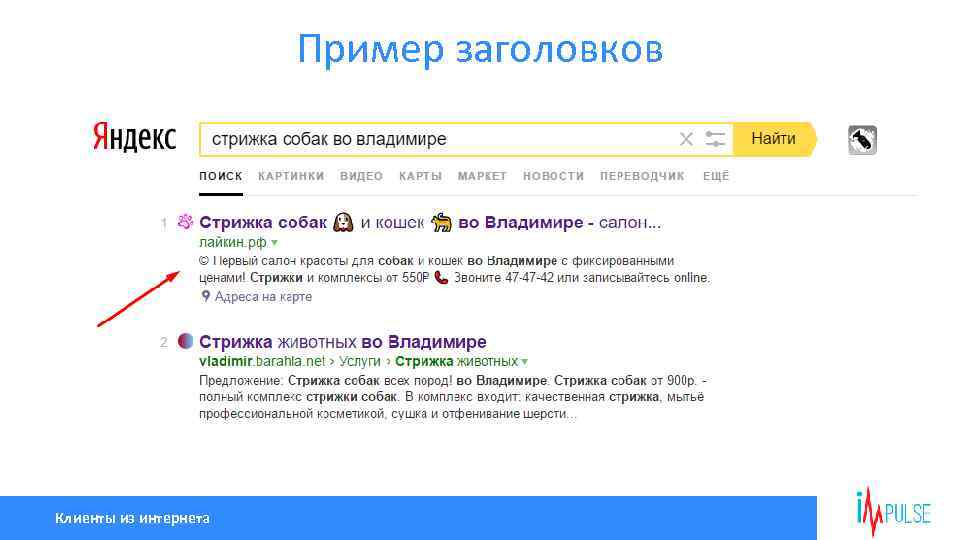960x540 pixels.
Task: Open result Стрижка животных во Владимире
Action: [343, 341]
